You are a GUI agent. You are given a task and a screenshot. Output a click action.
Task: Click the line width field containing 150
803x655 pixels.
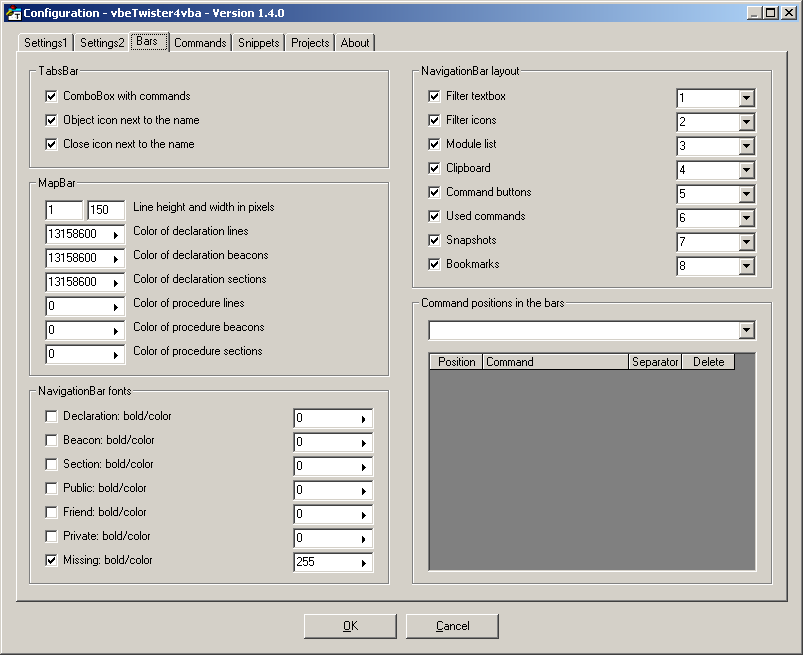(x=106, y=210)
